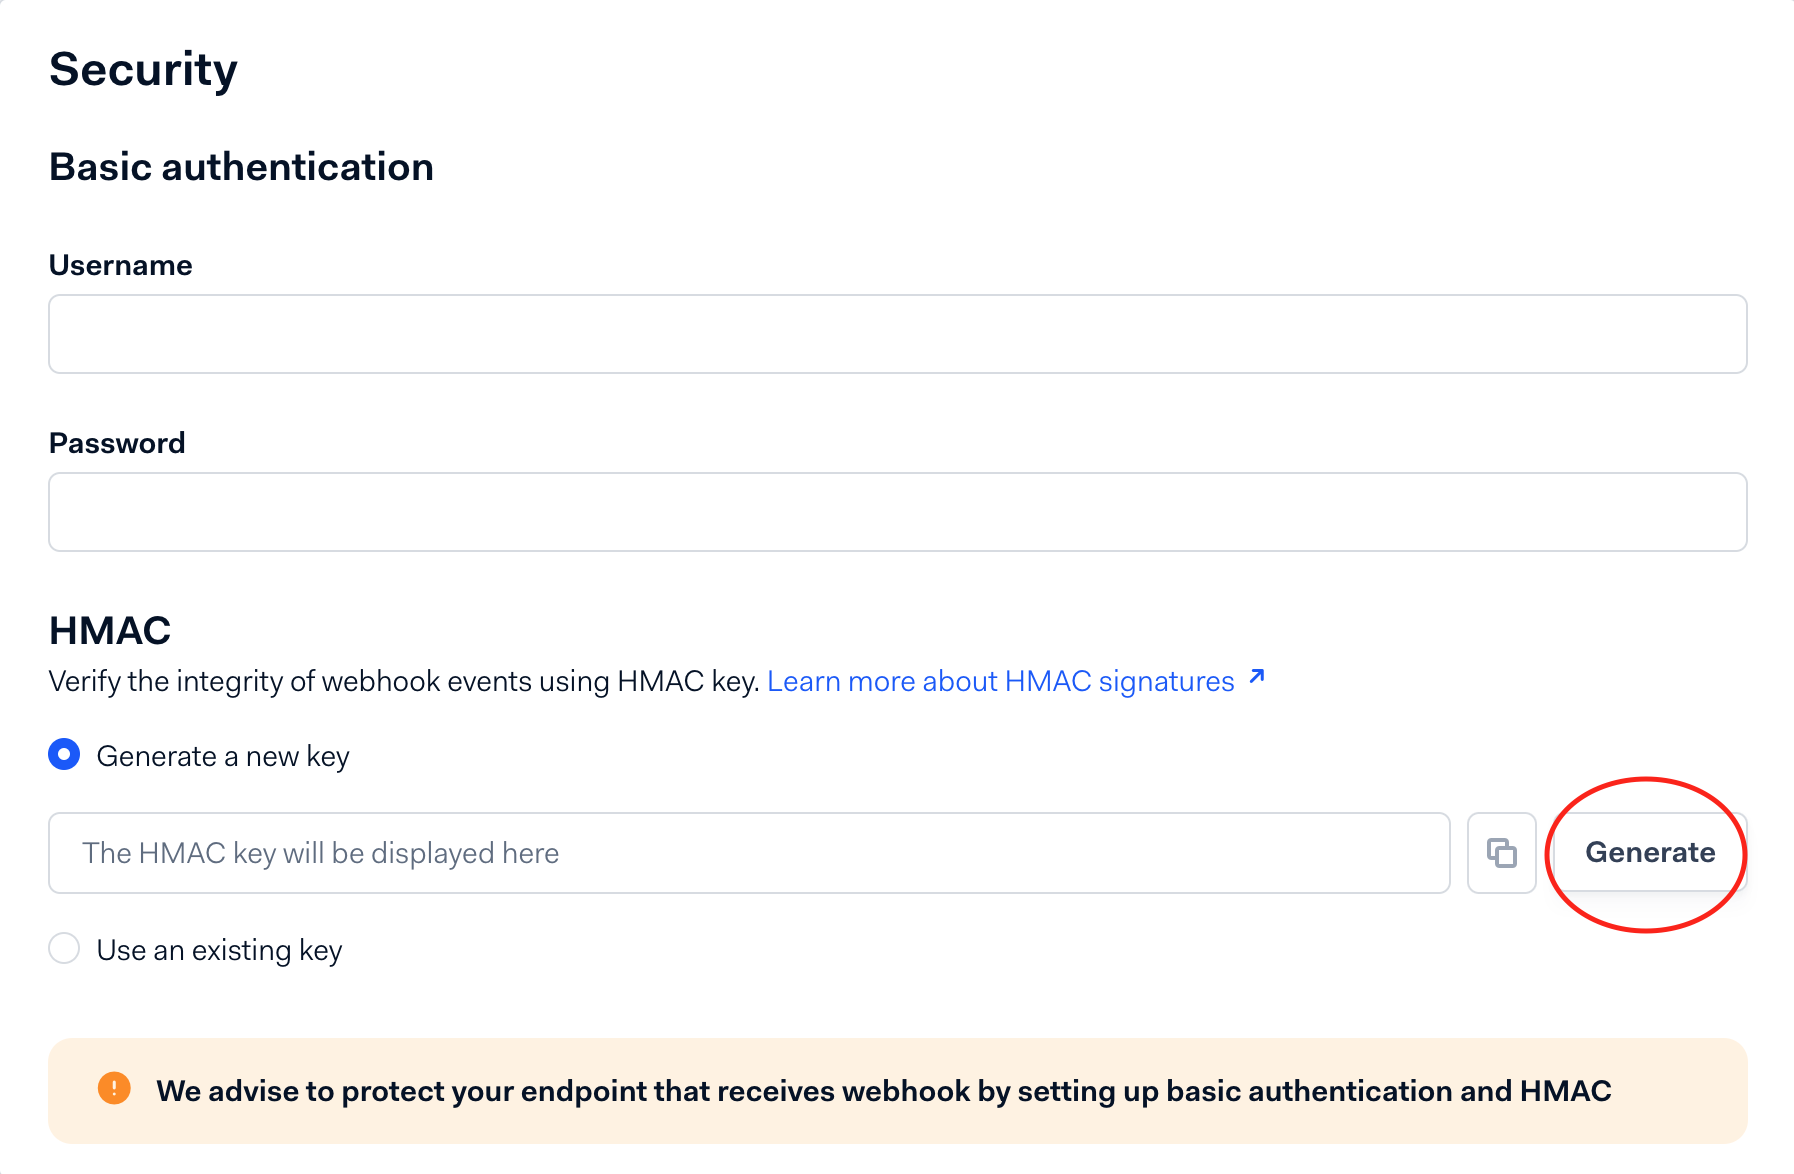Click the advisory banner's empty right edge

[1690, 1091]
